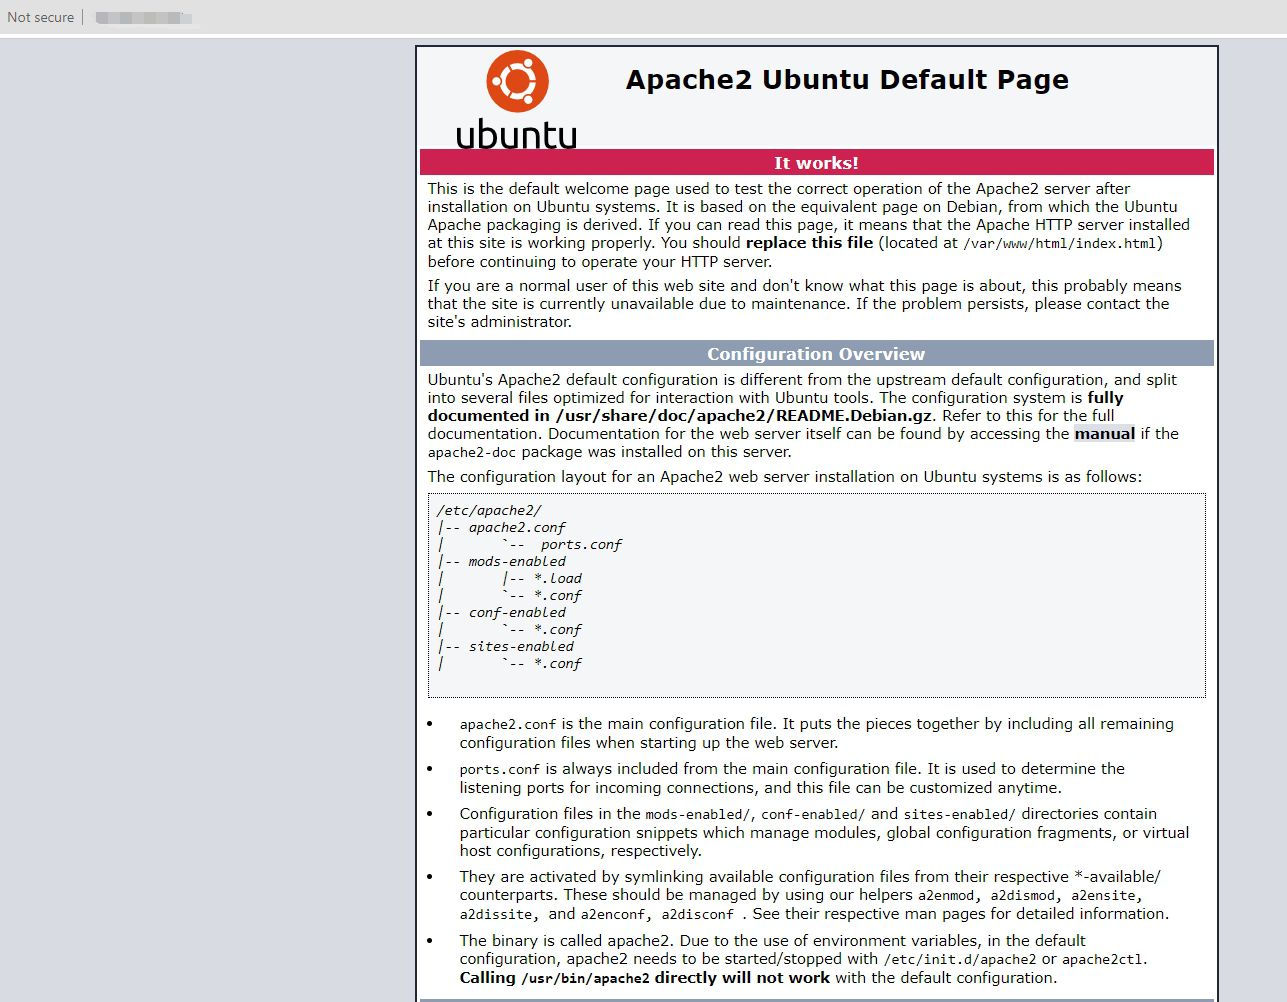Open the manual documentation link

point(1104,434)
